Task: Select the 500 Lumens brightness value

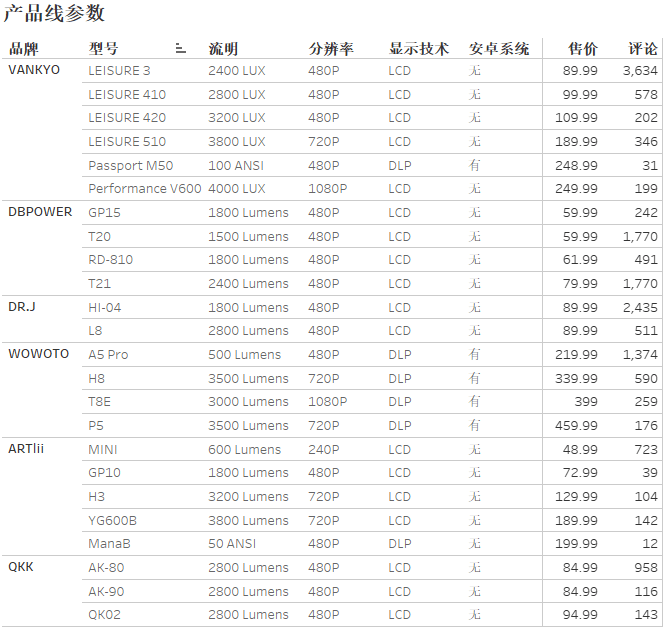Action: click(244, 354)
